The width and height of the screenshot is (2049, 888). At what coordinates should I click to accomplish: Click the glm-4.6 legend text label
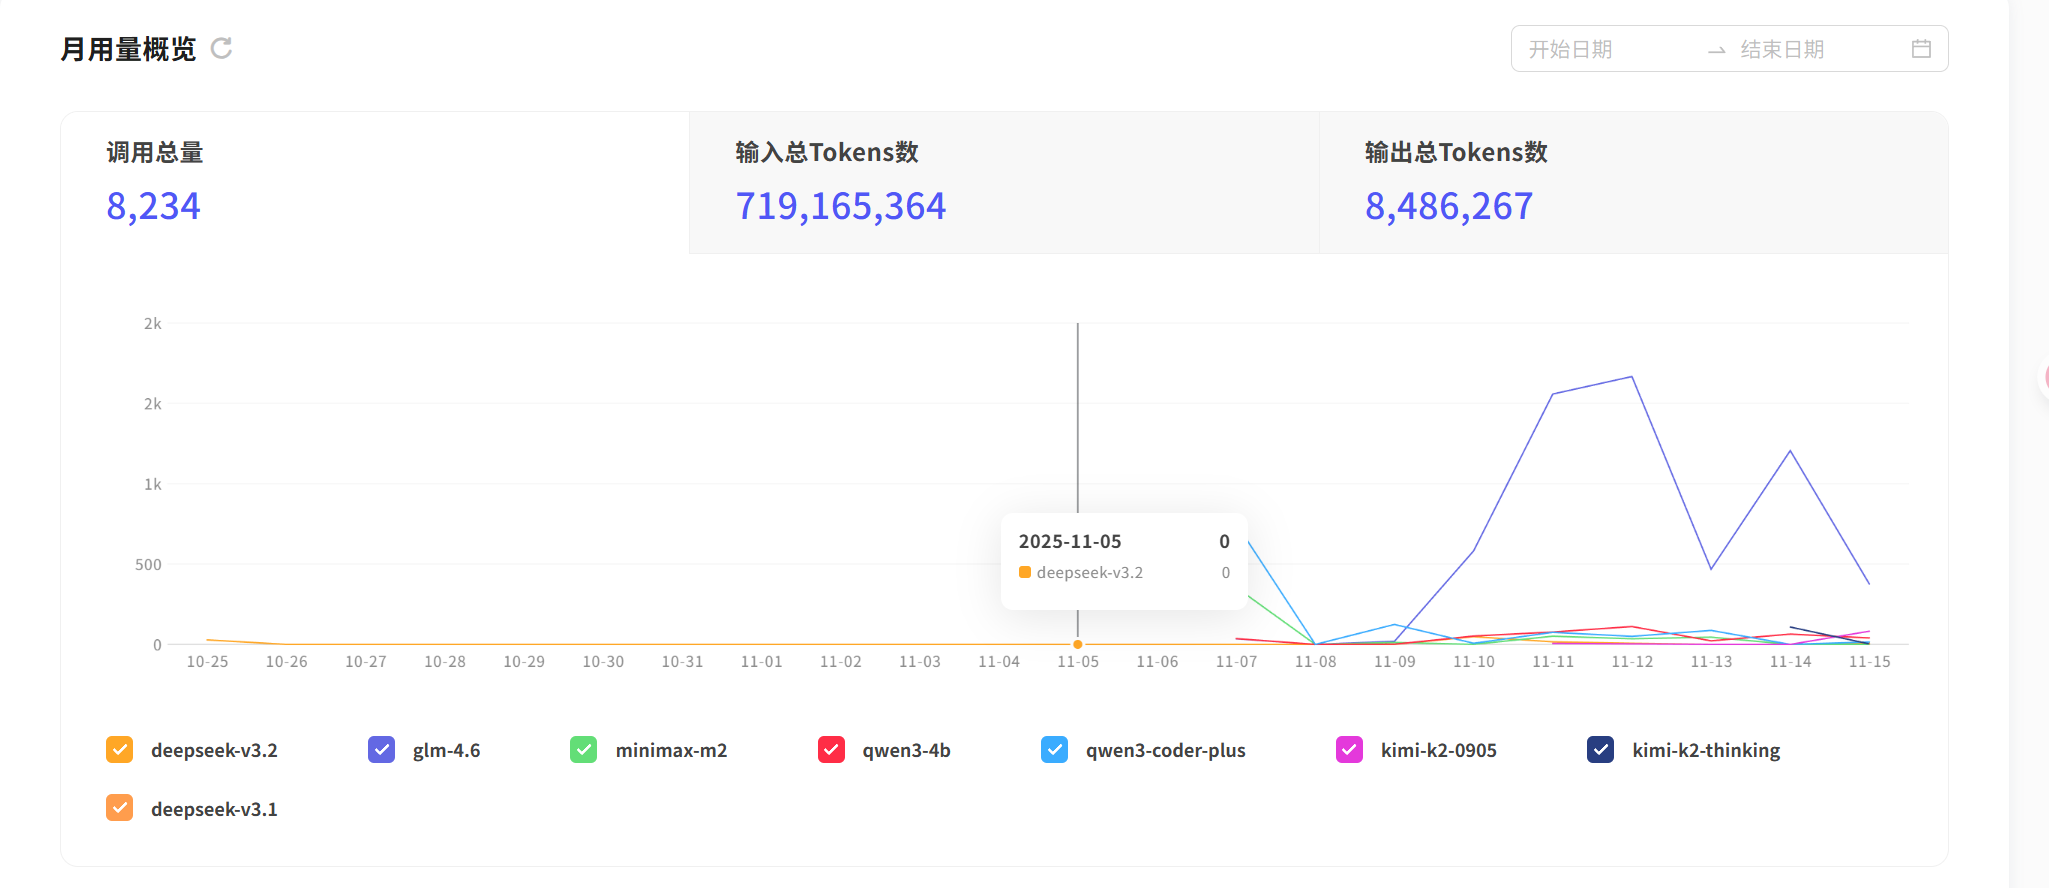[446, 750]
